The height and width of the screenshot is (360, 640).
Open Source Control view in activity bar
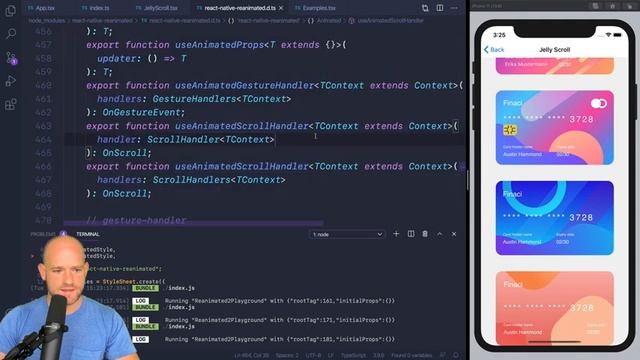click(x=11, y=58)
